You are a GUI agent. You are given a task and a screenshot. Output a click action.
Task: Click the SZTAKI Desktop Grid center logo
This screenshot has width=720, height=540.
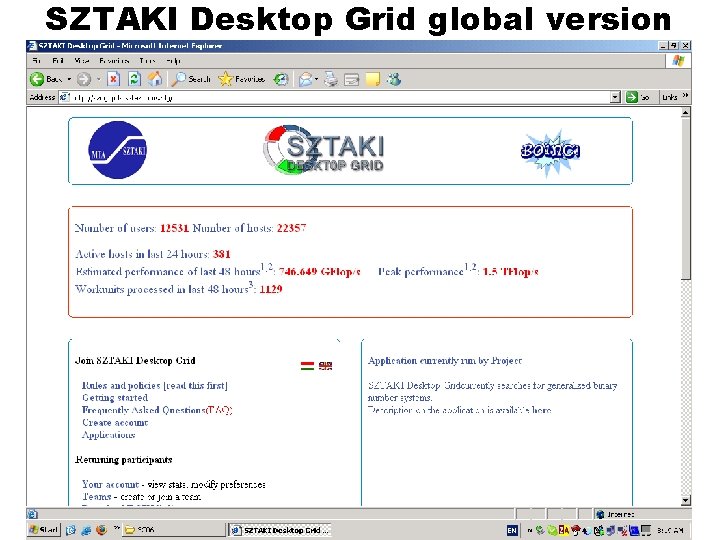[324, 150]
